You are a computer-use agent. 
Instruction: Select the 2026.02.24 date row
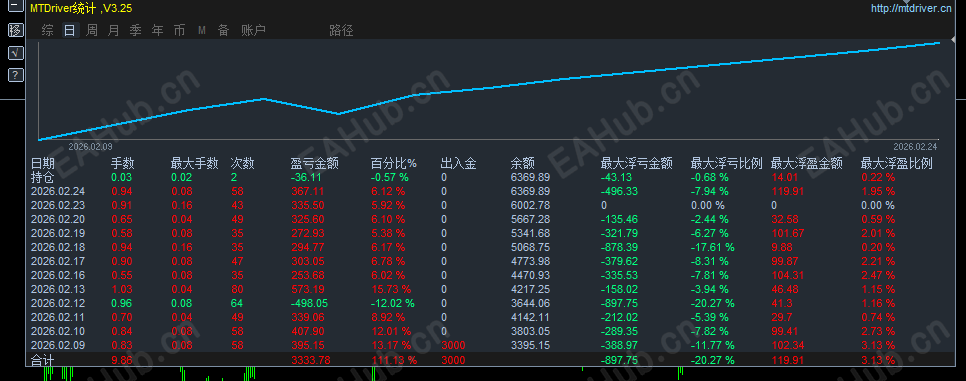[58, 191]
